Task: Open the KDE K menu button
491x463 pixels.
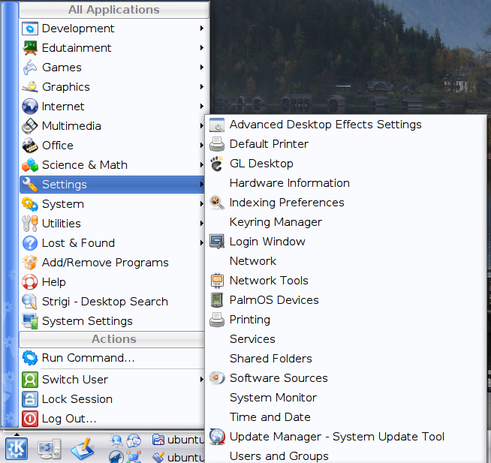Action: pos(16,449)
